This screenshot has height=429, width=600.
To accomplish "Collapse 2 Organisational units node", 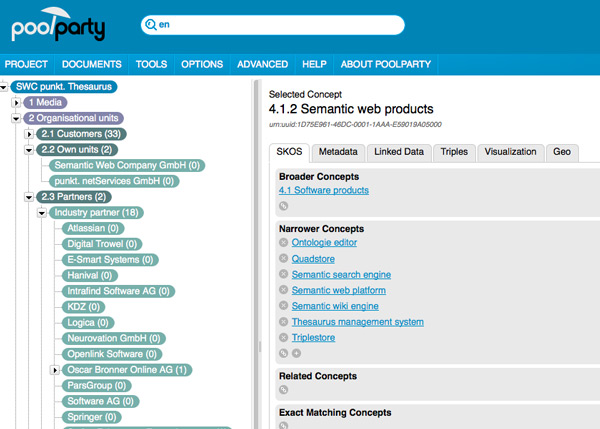I will tap(16, 118).
